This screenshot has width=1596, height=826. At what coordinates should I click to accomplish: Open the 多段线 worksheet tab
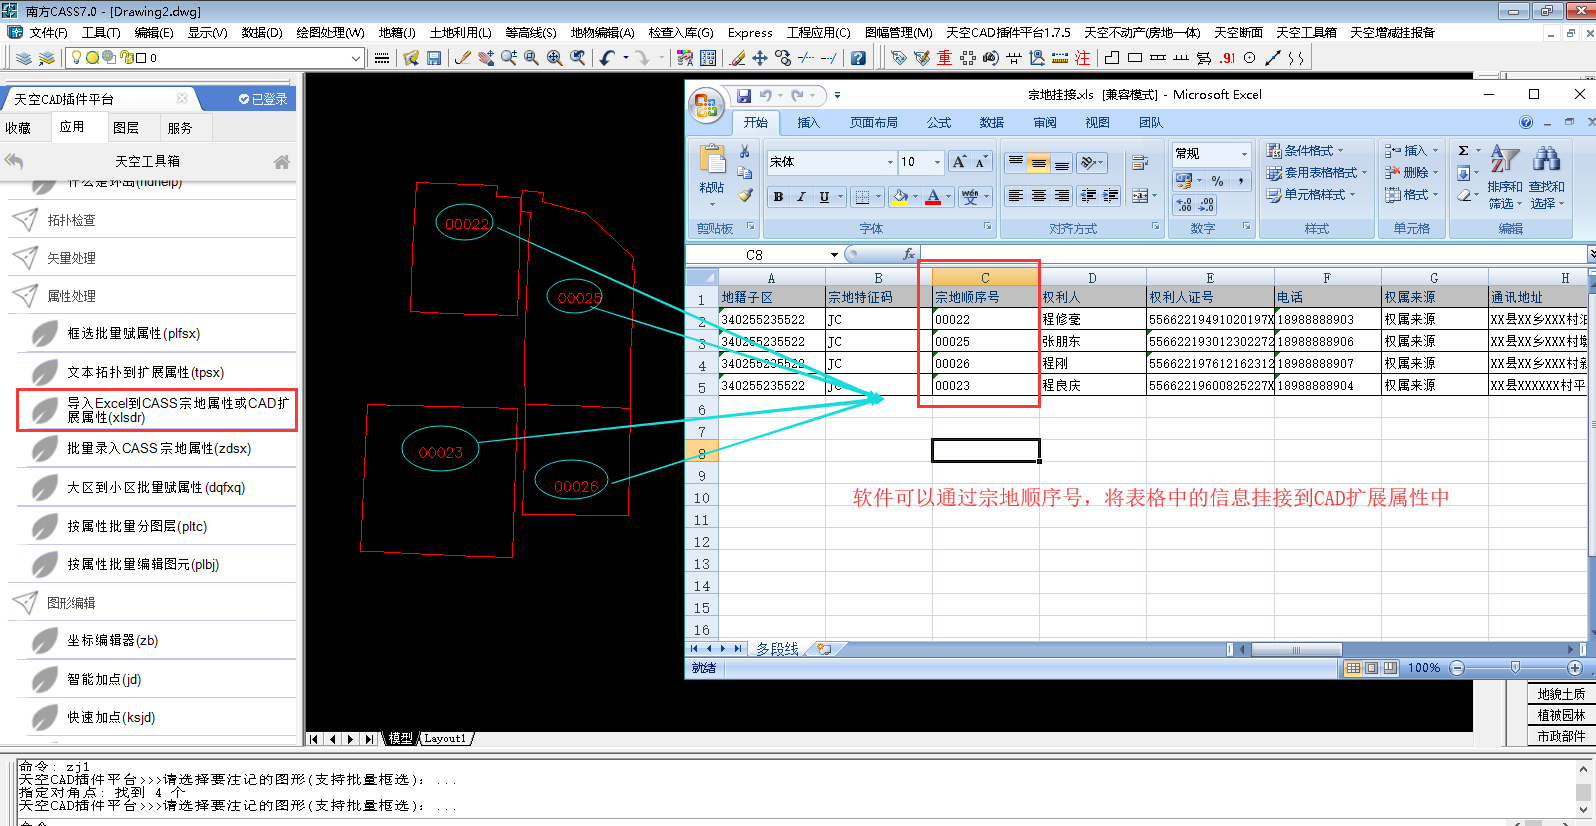(778, 649)
